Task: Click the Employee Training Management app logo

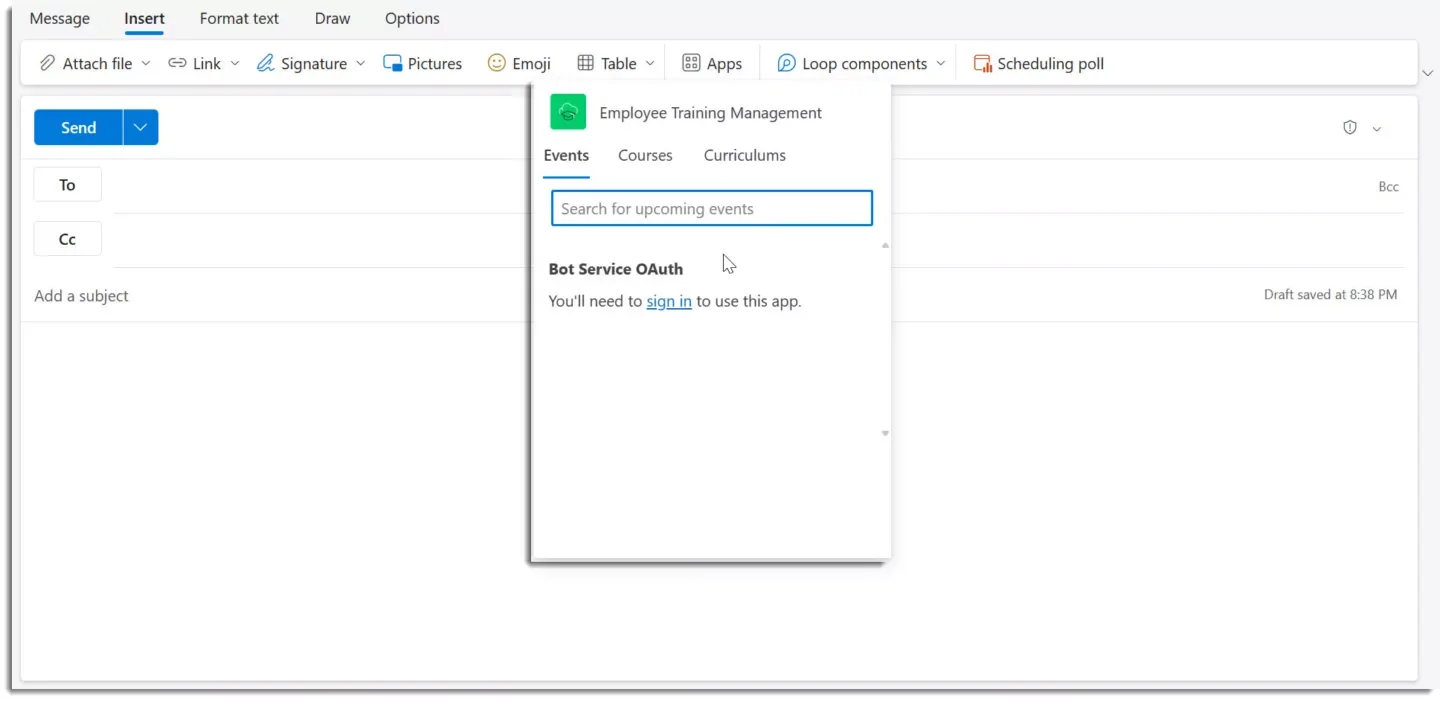Action: (568, 112)
